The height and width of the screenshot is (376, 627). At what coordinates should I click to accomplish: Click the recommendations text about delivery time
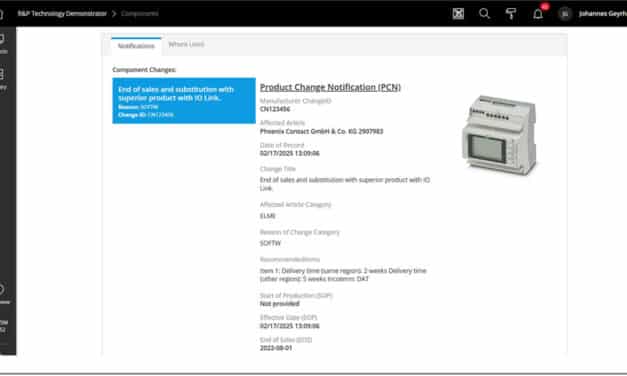tap(343, 275)
